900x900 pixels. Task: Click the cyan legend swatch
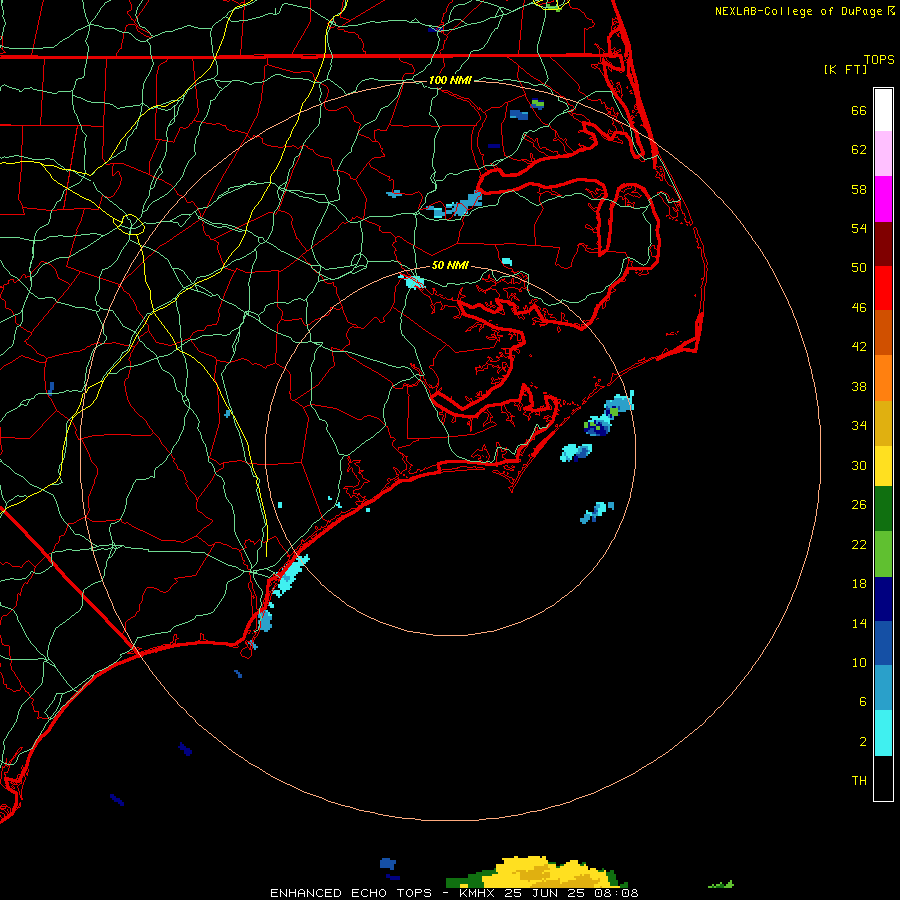[883, 733]
